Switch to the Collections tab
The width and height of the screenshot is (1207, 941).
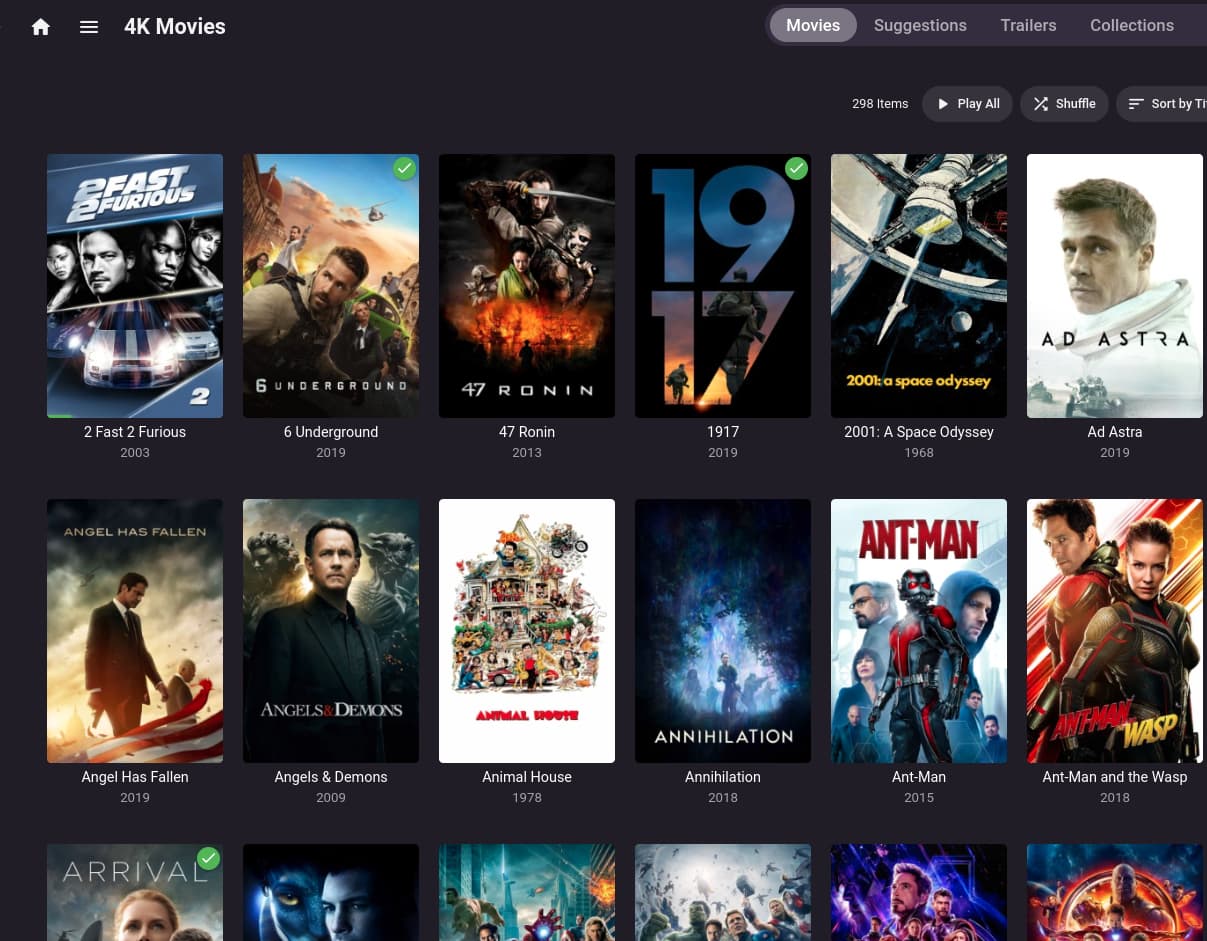pyautogui.click(x=1132, y=25)
